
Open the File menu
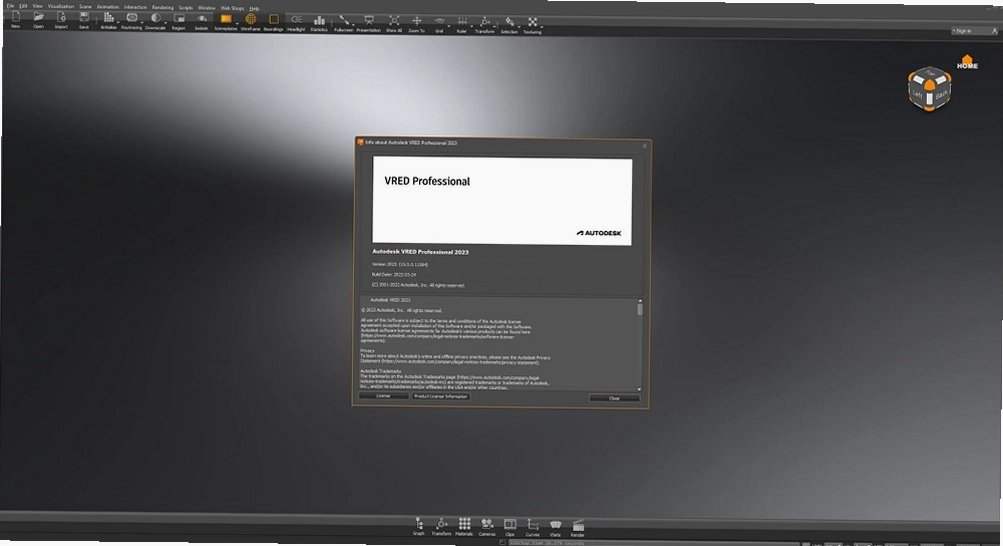(10, 6)
